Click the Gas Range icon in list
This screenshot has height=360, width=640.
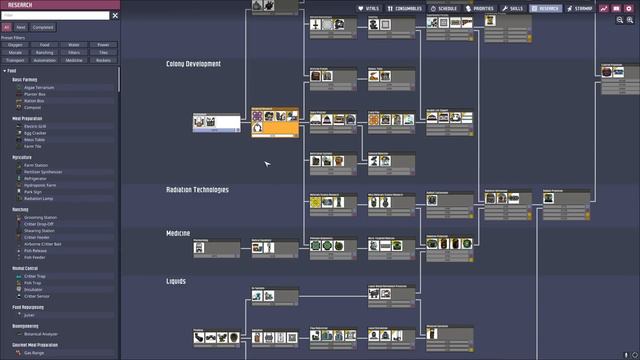(x=19, y=353)
